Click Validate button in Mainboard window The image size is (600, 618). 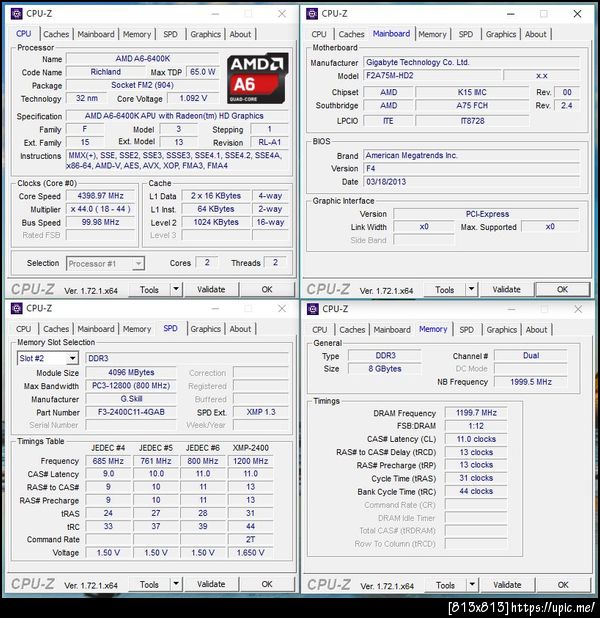coord(506,289)
